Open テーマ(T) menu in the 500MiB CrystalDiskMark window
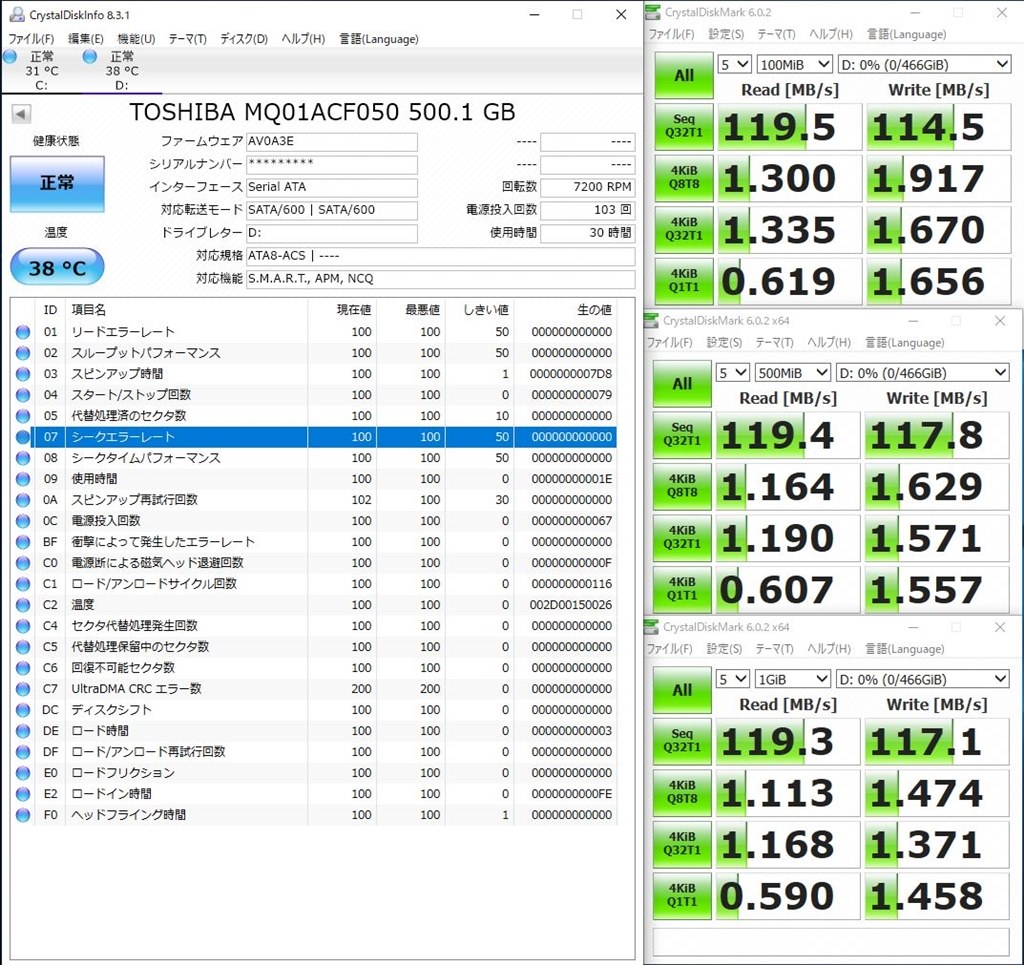The width and height of the screenshot is (1024, 965). 775,343
